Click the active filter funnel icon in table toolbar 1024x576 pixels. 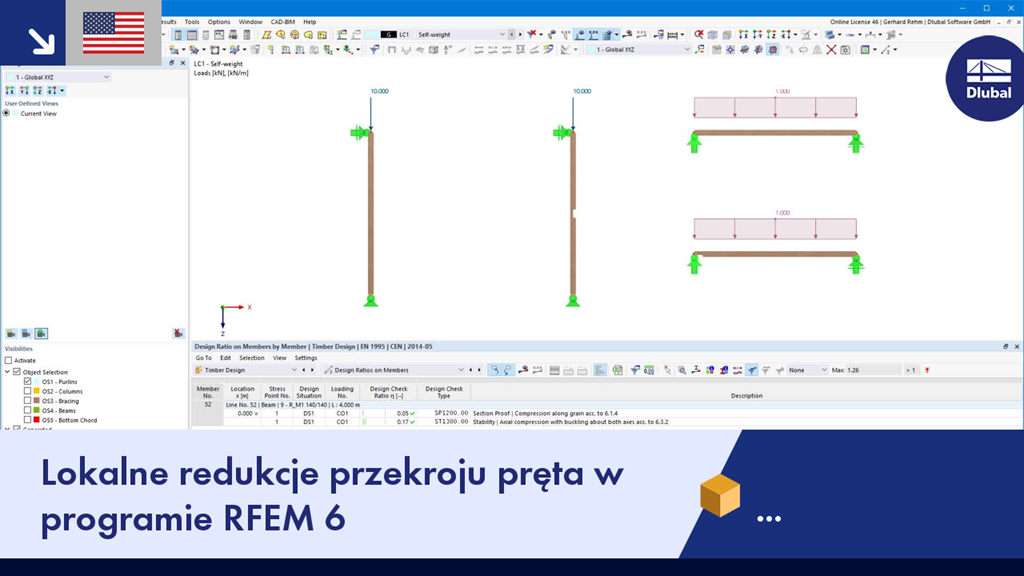pos(752,370)
